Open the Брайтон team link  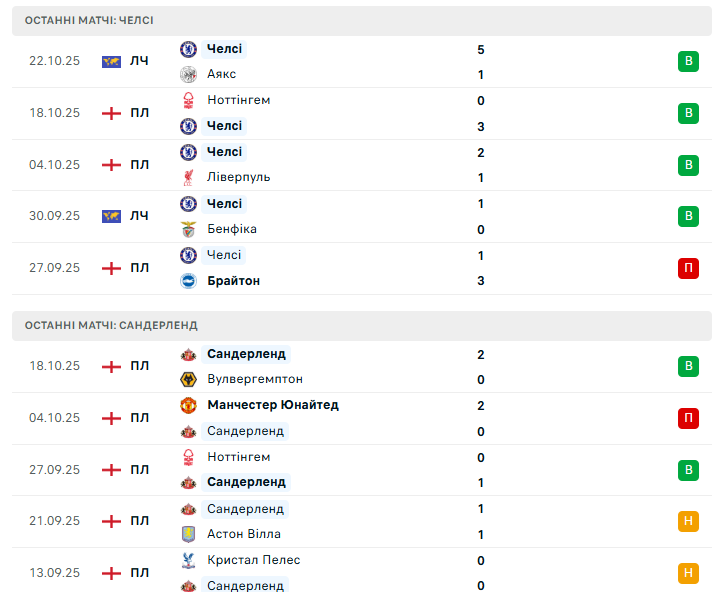click(233, 281)
